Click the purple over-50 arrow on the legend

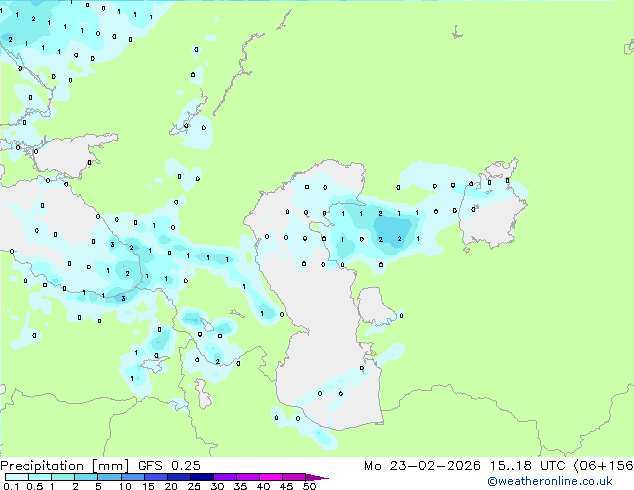[x=317, y=477]
